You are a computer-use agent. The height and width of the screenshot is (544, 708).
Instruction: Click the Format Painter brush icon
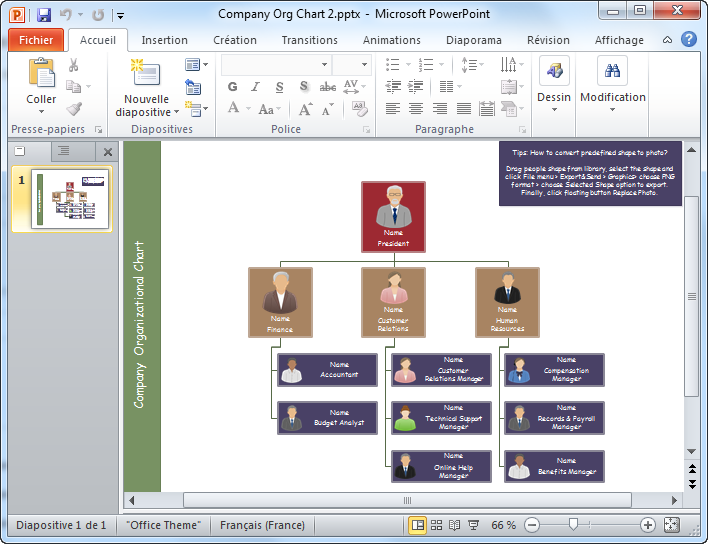coord(74,109)
